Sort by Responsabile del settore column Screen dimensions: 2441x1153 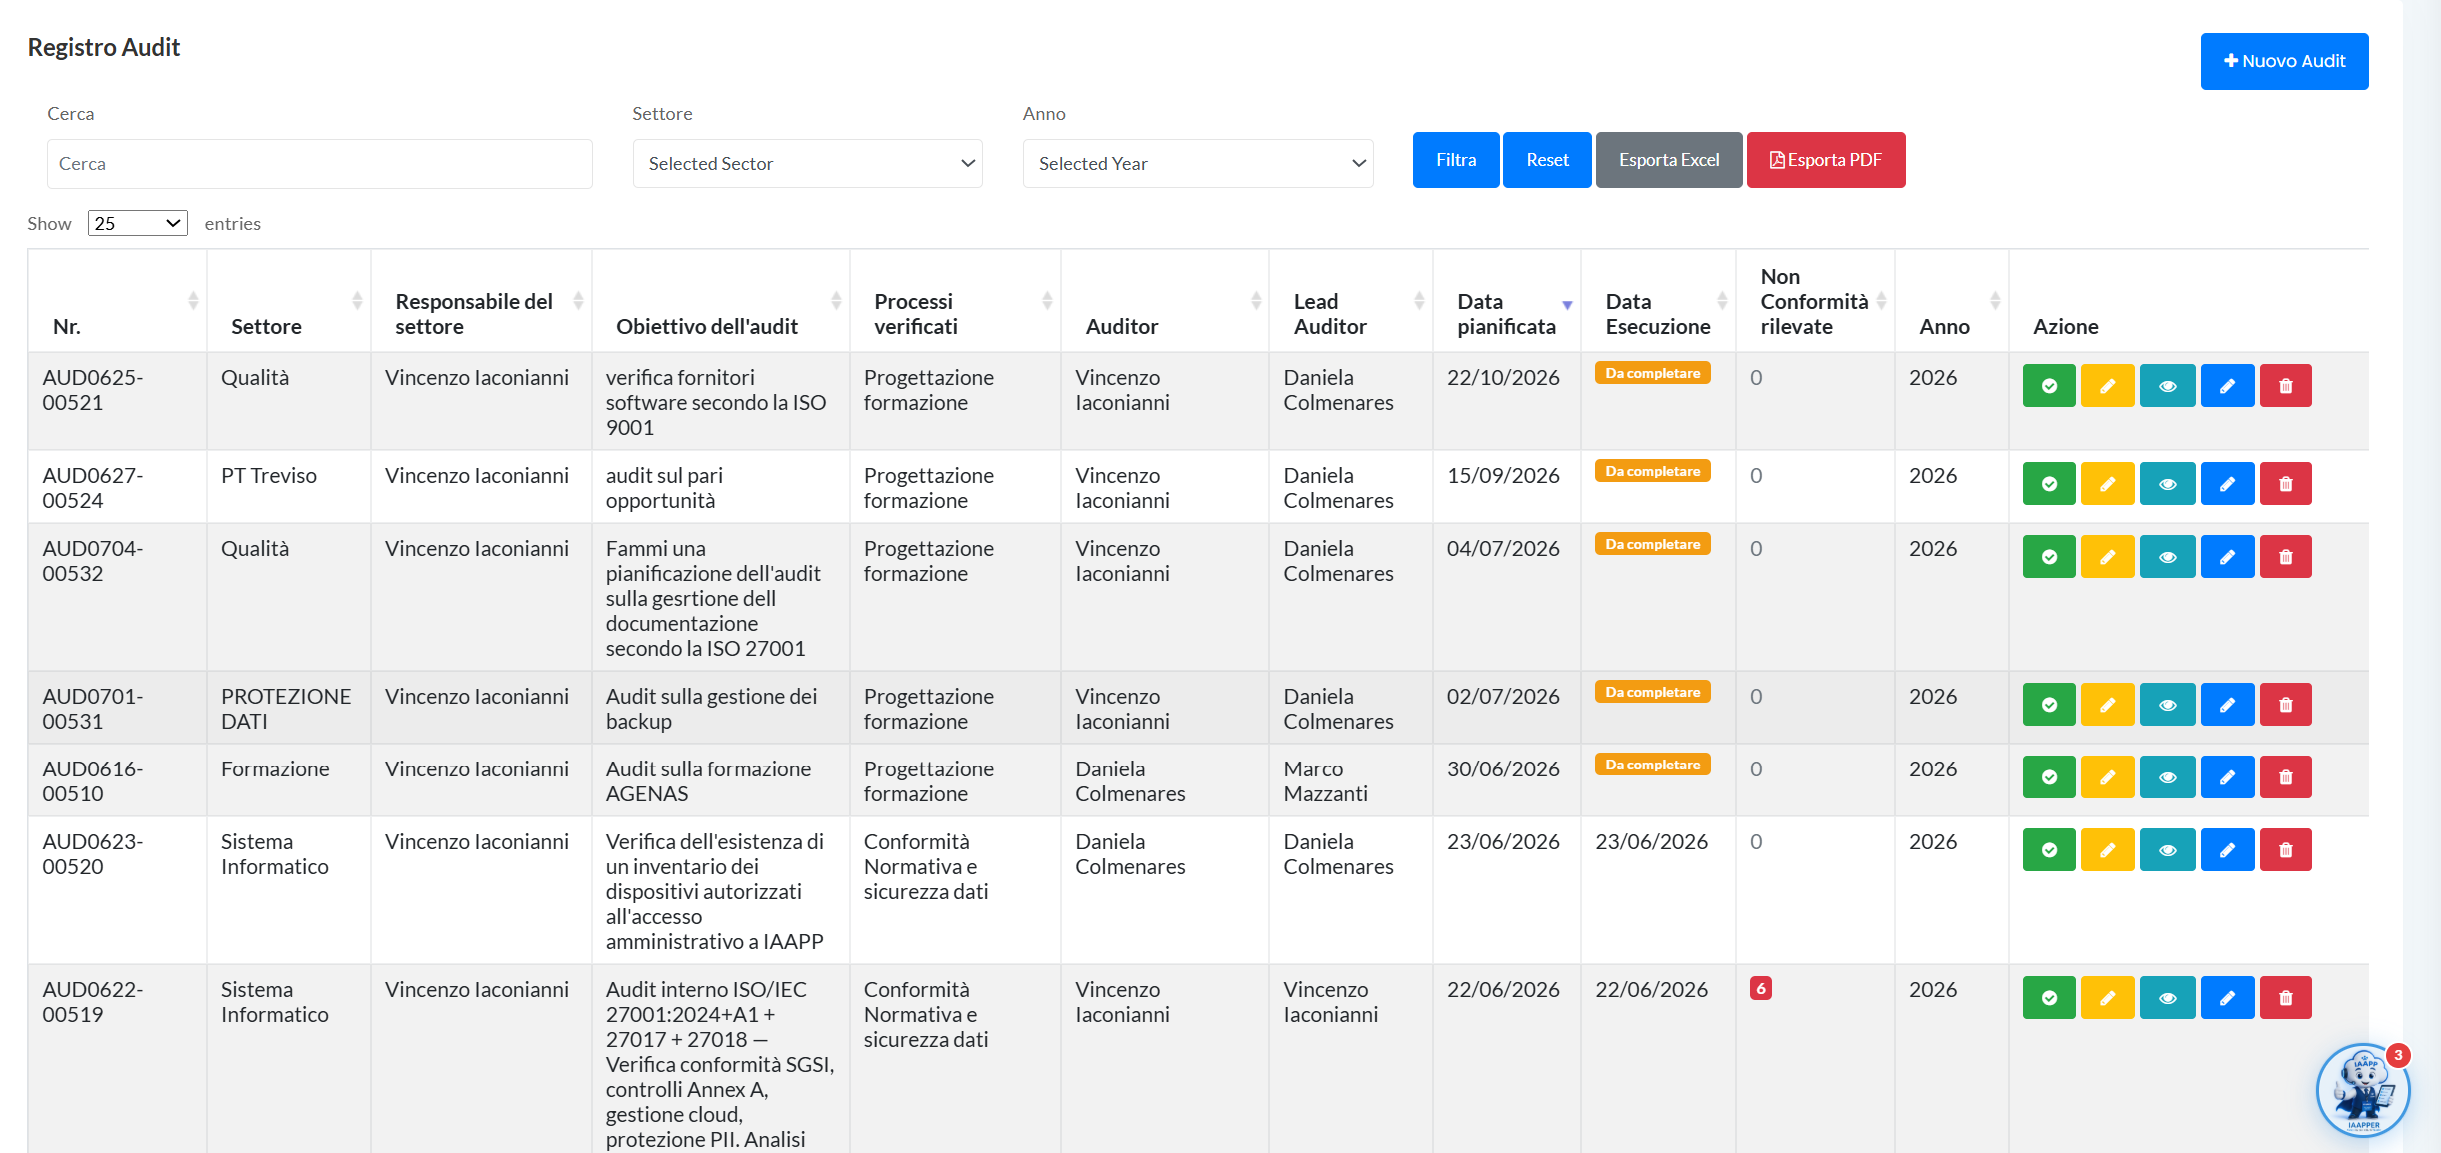click(482, 301)
